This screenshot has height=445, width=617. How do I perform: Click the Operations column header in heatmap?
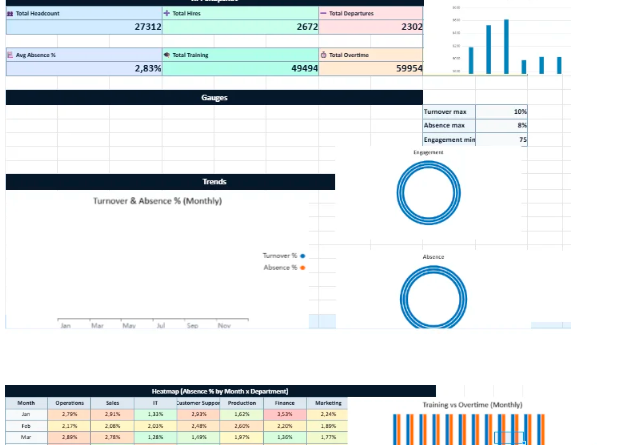click(69, 402)
